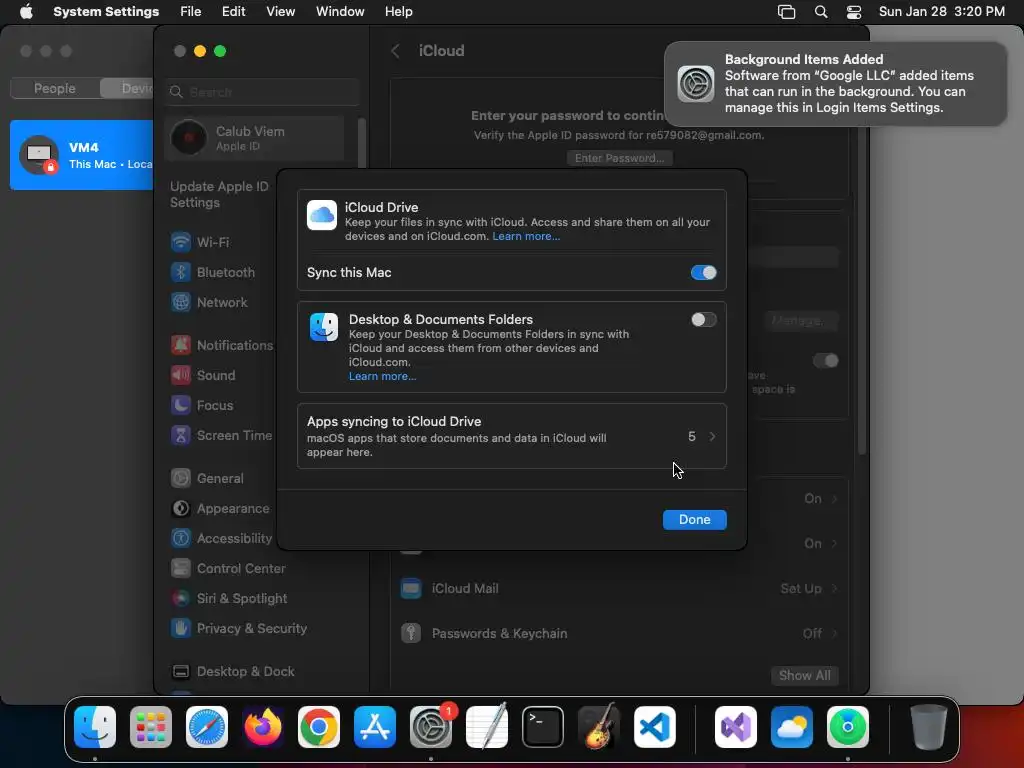The width and height of the screenshot is (1024, 768).
Task: Open Visual Studio purple icon in Dock
Action: pyautogui.click(x=736, y=727)
